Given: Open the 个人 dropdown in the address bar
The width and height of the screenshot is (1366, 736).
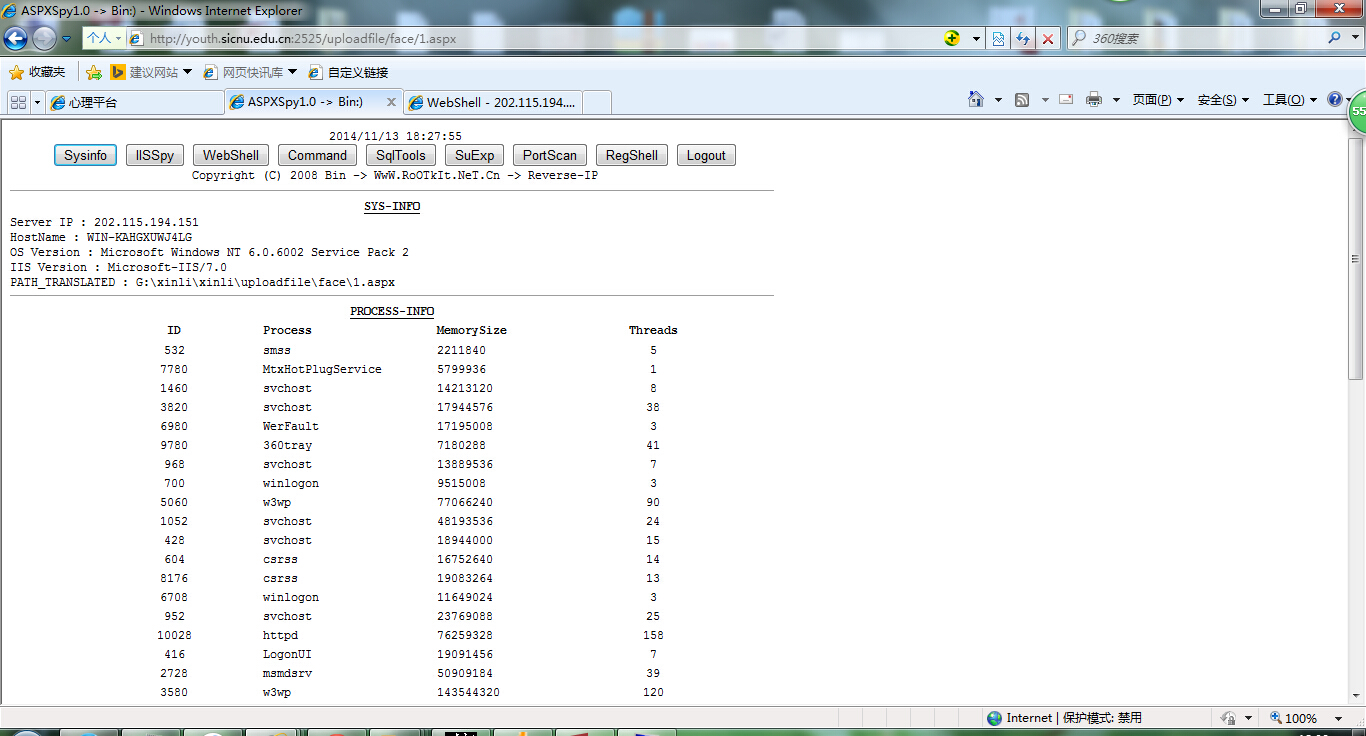Looking at the screenshot, I should click(x=103, y=38).
